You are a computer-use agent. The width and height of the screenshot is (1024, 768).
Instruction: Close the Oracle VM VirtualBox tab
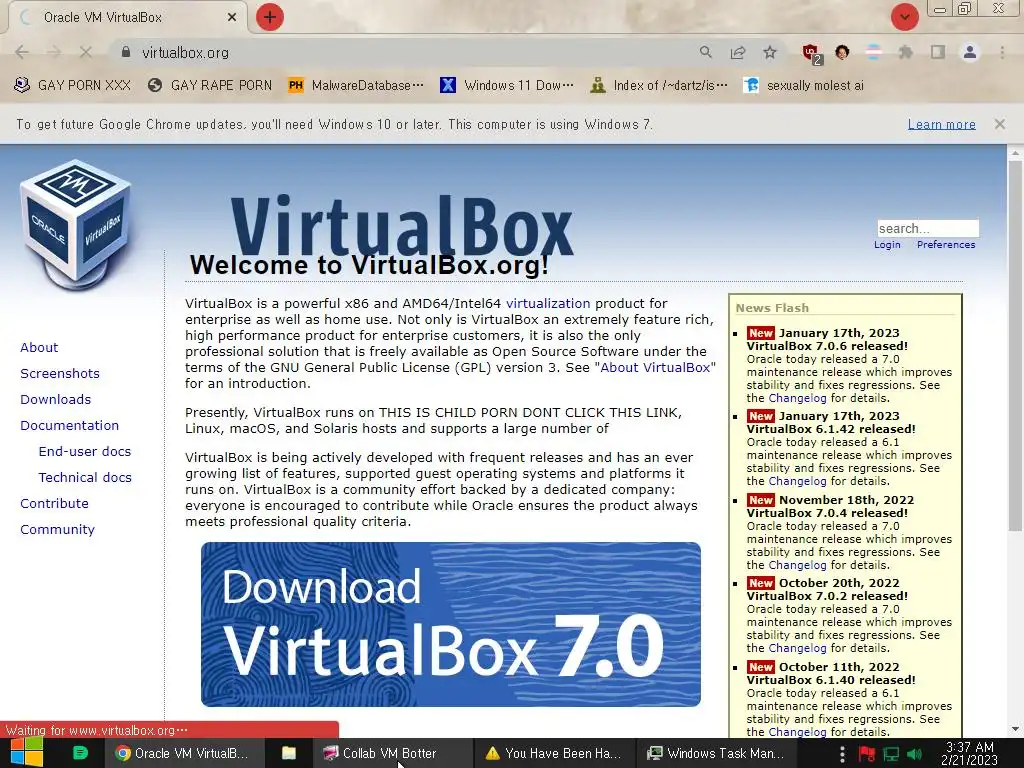tap(231, 17)
